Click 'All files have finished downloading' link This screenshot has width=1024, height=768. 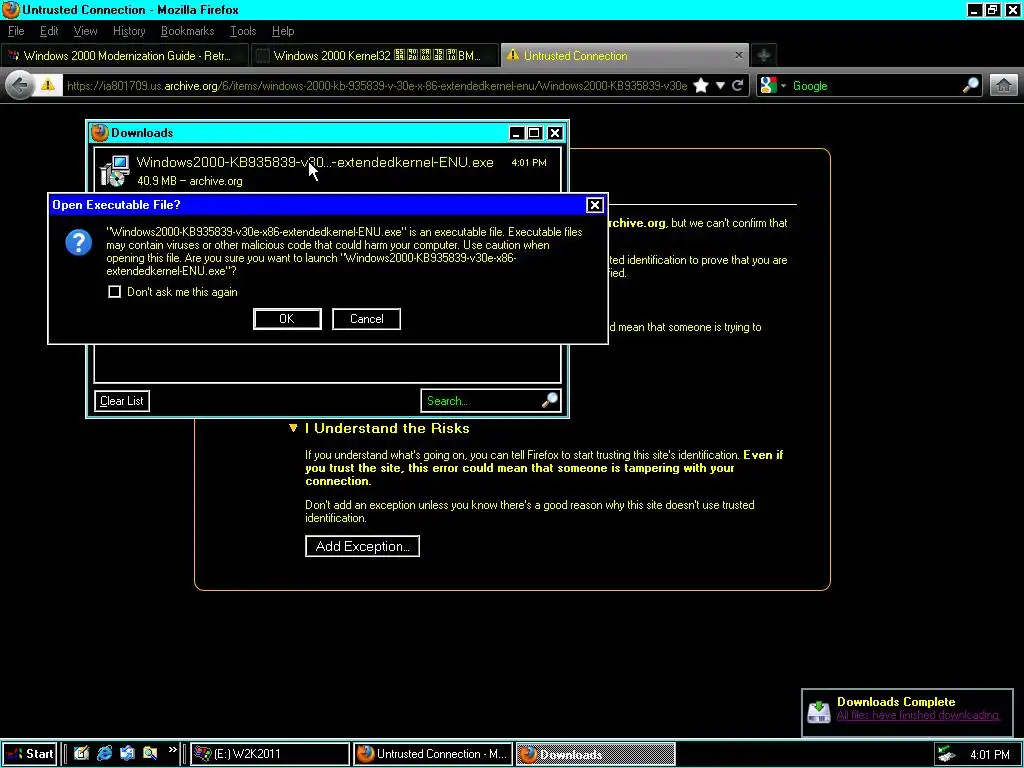(x=918, y=715)
